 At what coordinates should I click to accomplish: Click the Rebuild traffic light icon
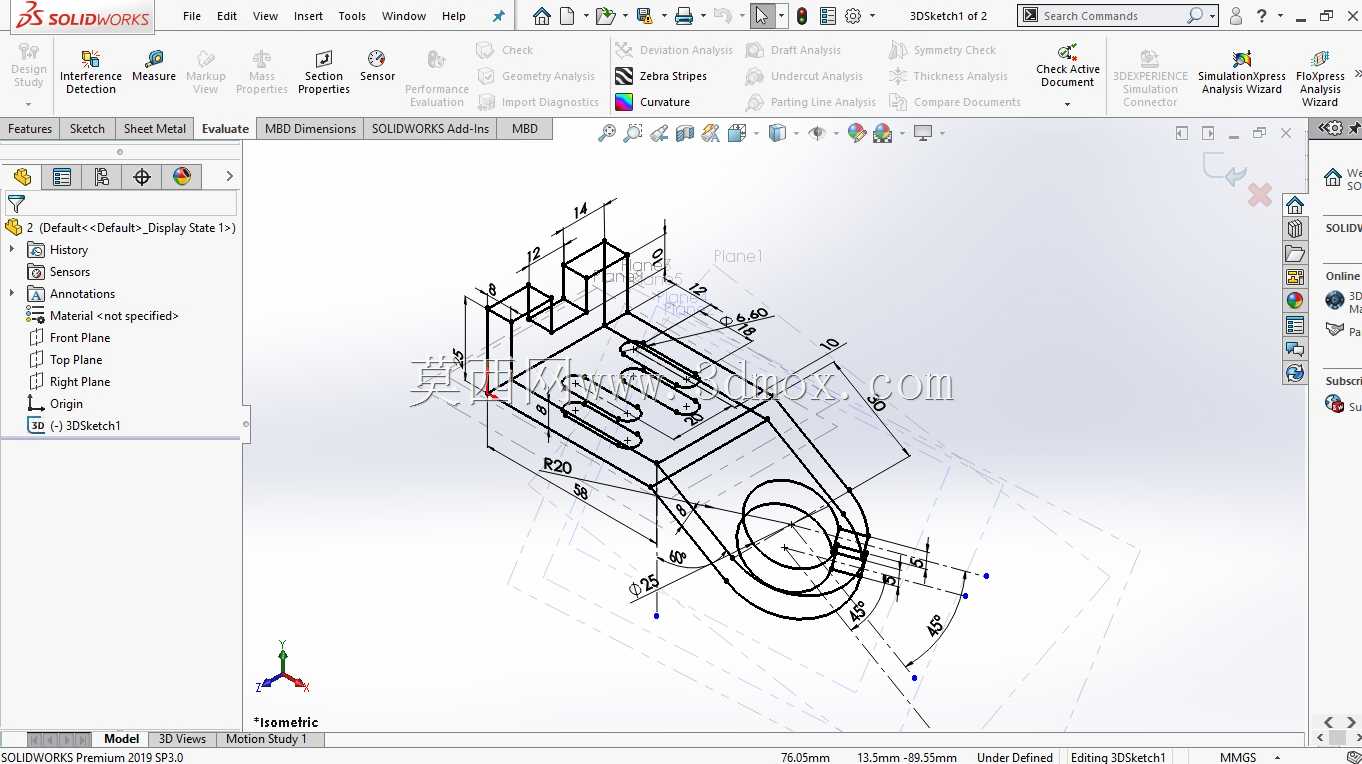tap(802, 16)
